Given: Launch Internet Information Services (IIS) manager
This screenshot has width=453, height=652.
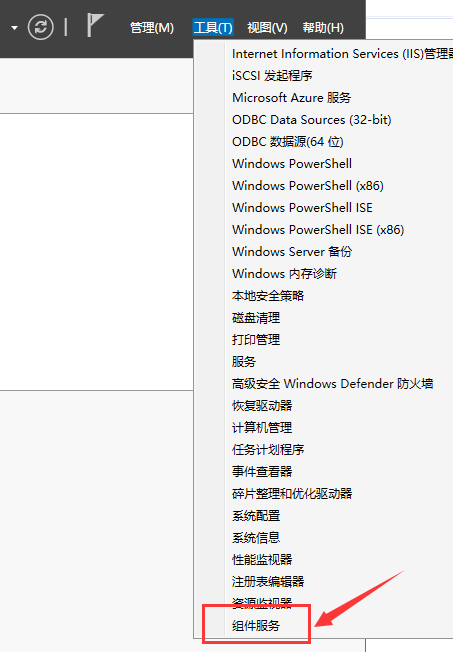Looking at the screenshot, I should [342, 54].
